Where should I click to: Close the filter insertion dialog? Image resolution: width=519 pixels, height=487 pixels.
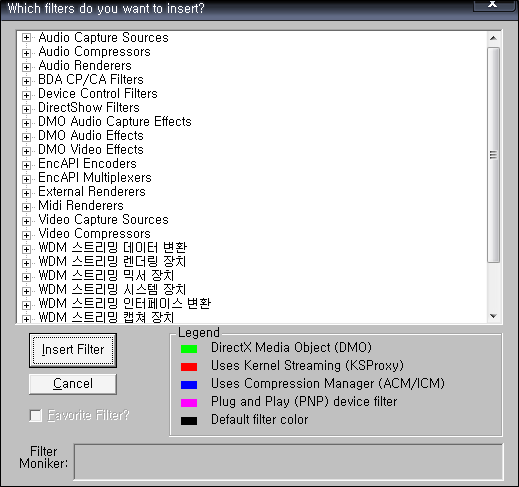click(x=493, y=5)
